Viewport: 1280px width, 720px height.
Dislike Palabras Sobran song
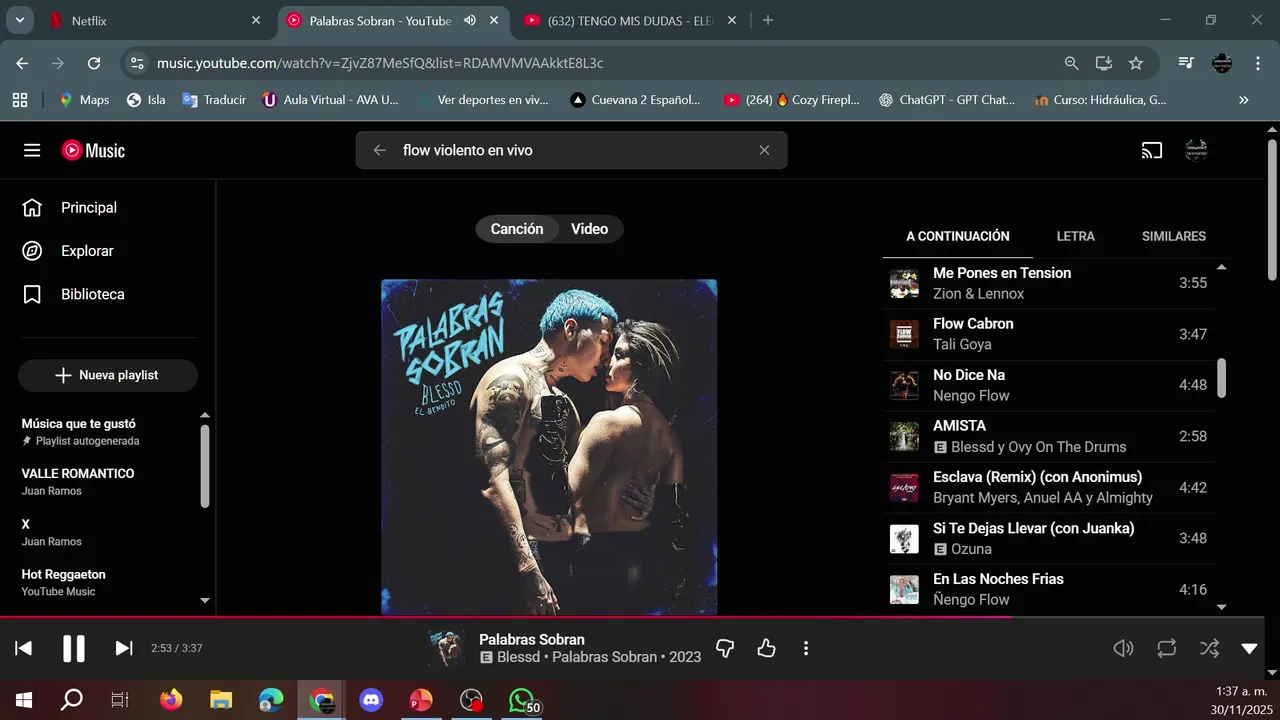726,648
